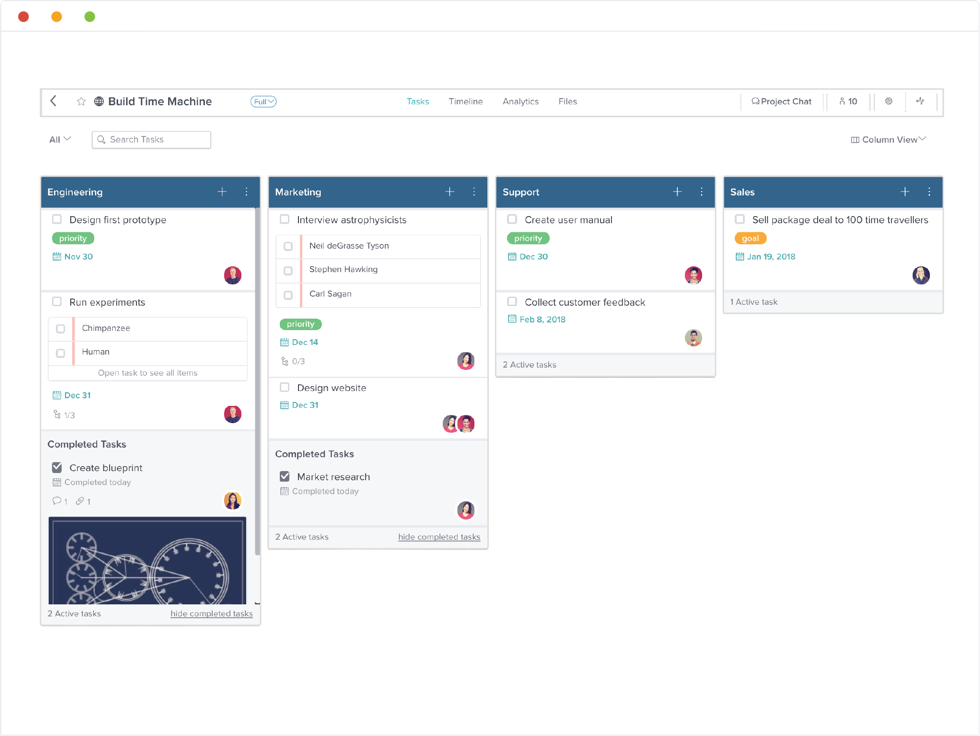This screenshot has height=736, width=980.
Task: Open the project activity feed icon
Action: (x=920, y=101)
